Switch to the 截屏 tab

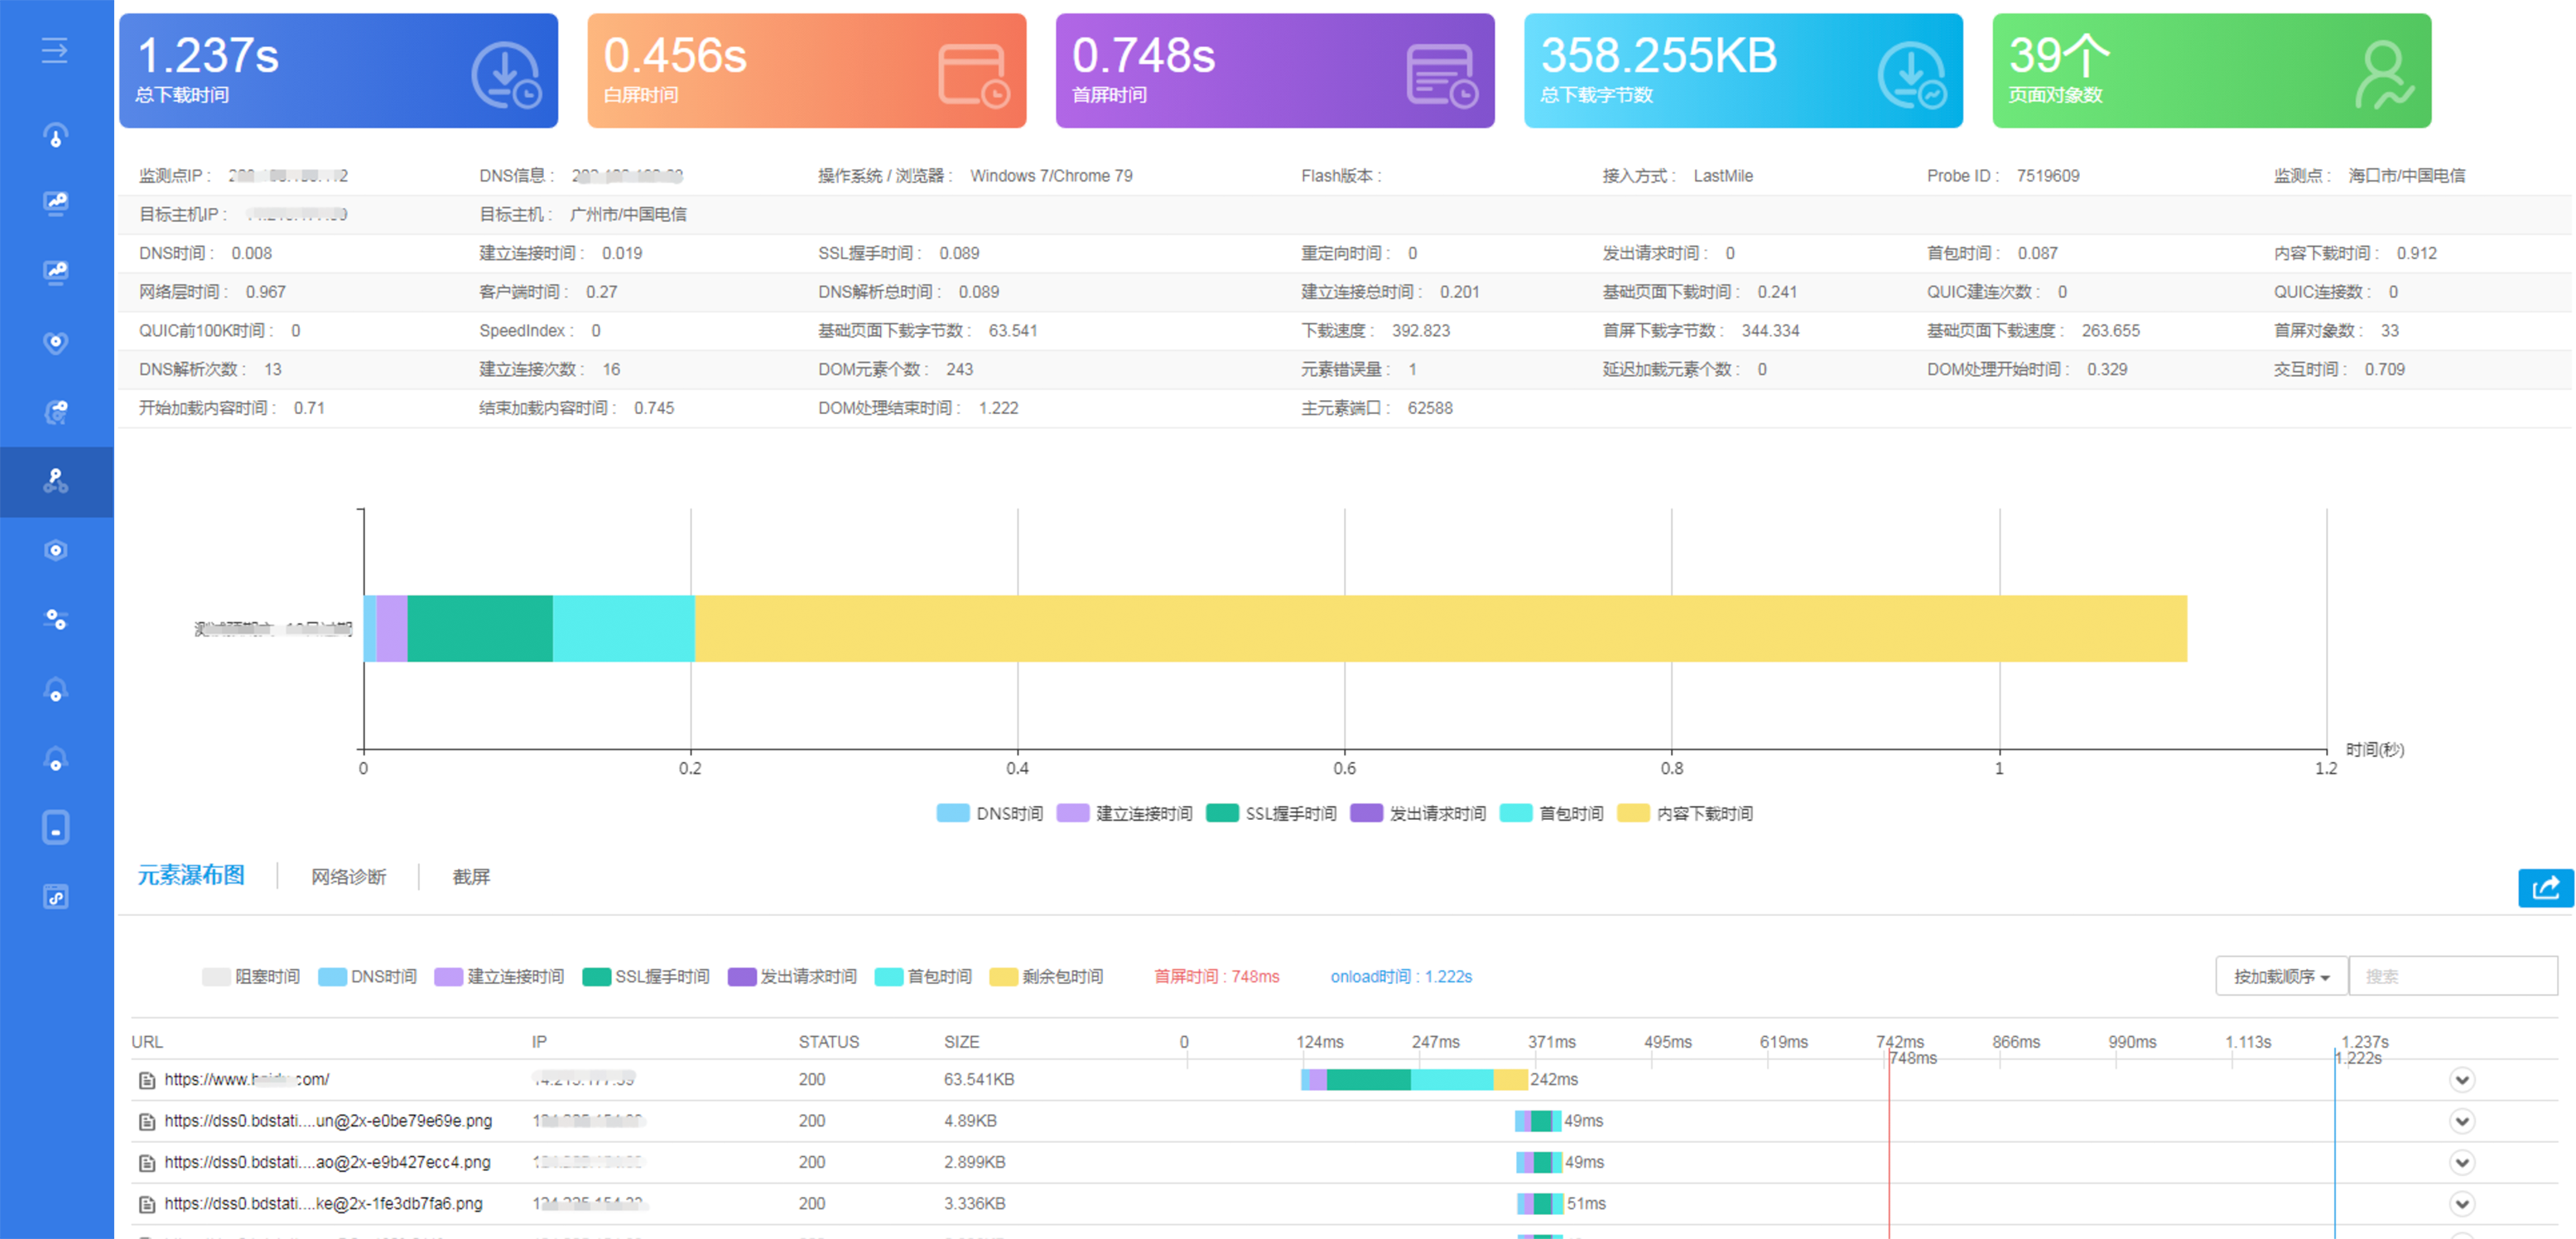point(471,877)
